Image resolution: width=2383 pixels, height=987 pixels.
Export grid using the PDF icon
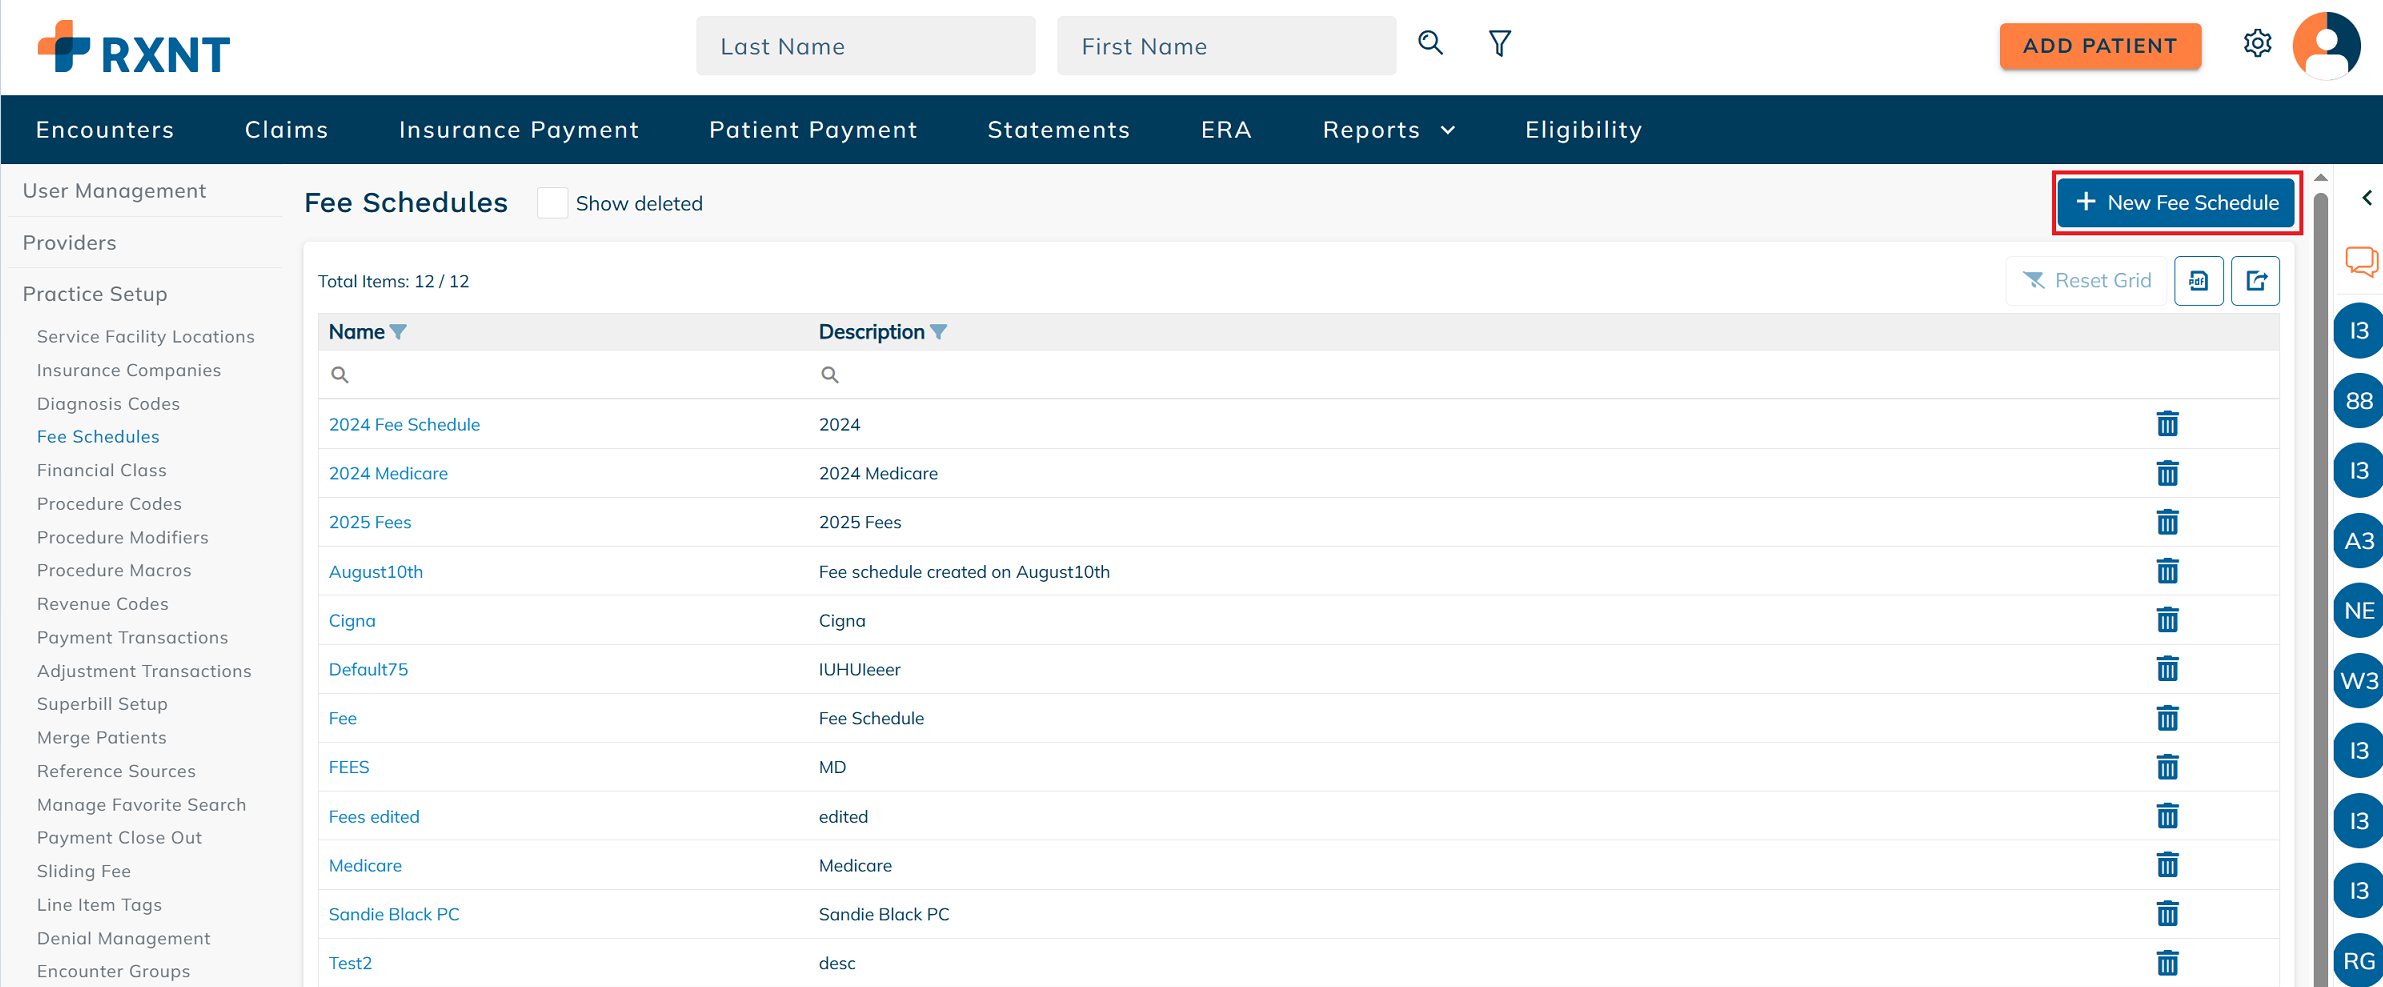coord(2198,281)
